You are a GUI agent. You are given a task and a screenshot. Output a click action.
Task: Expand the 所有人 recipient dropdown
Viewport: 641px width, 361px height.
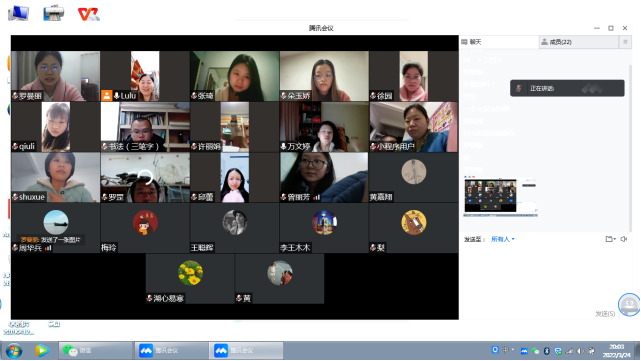[x=502, y=239]
